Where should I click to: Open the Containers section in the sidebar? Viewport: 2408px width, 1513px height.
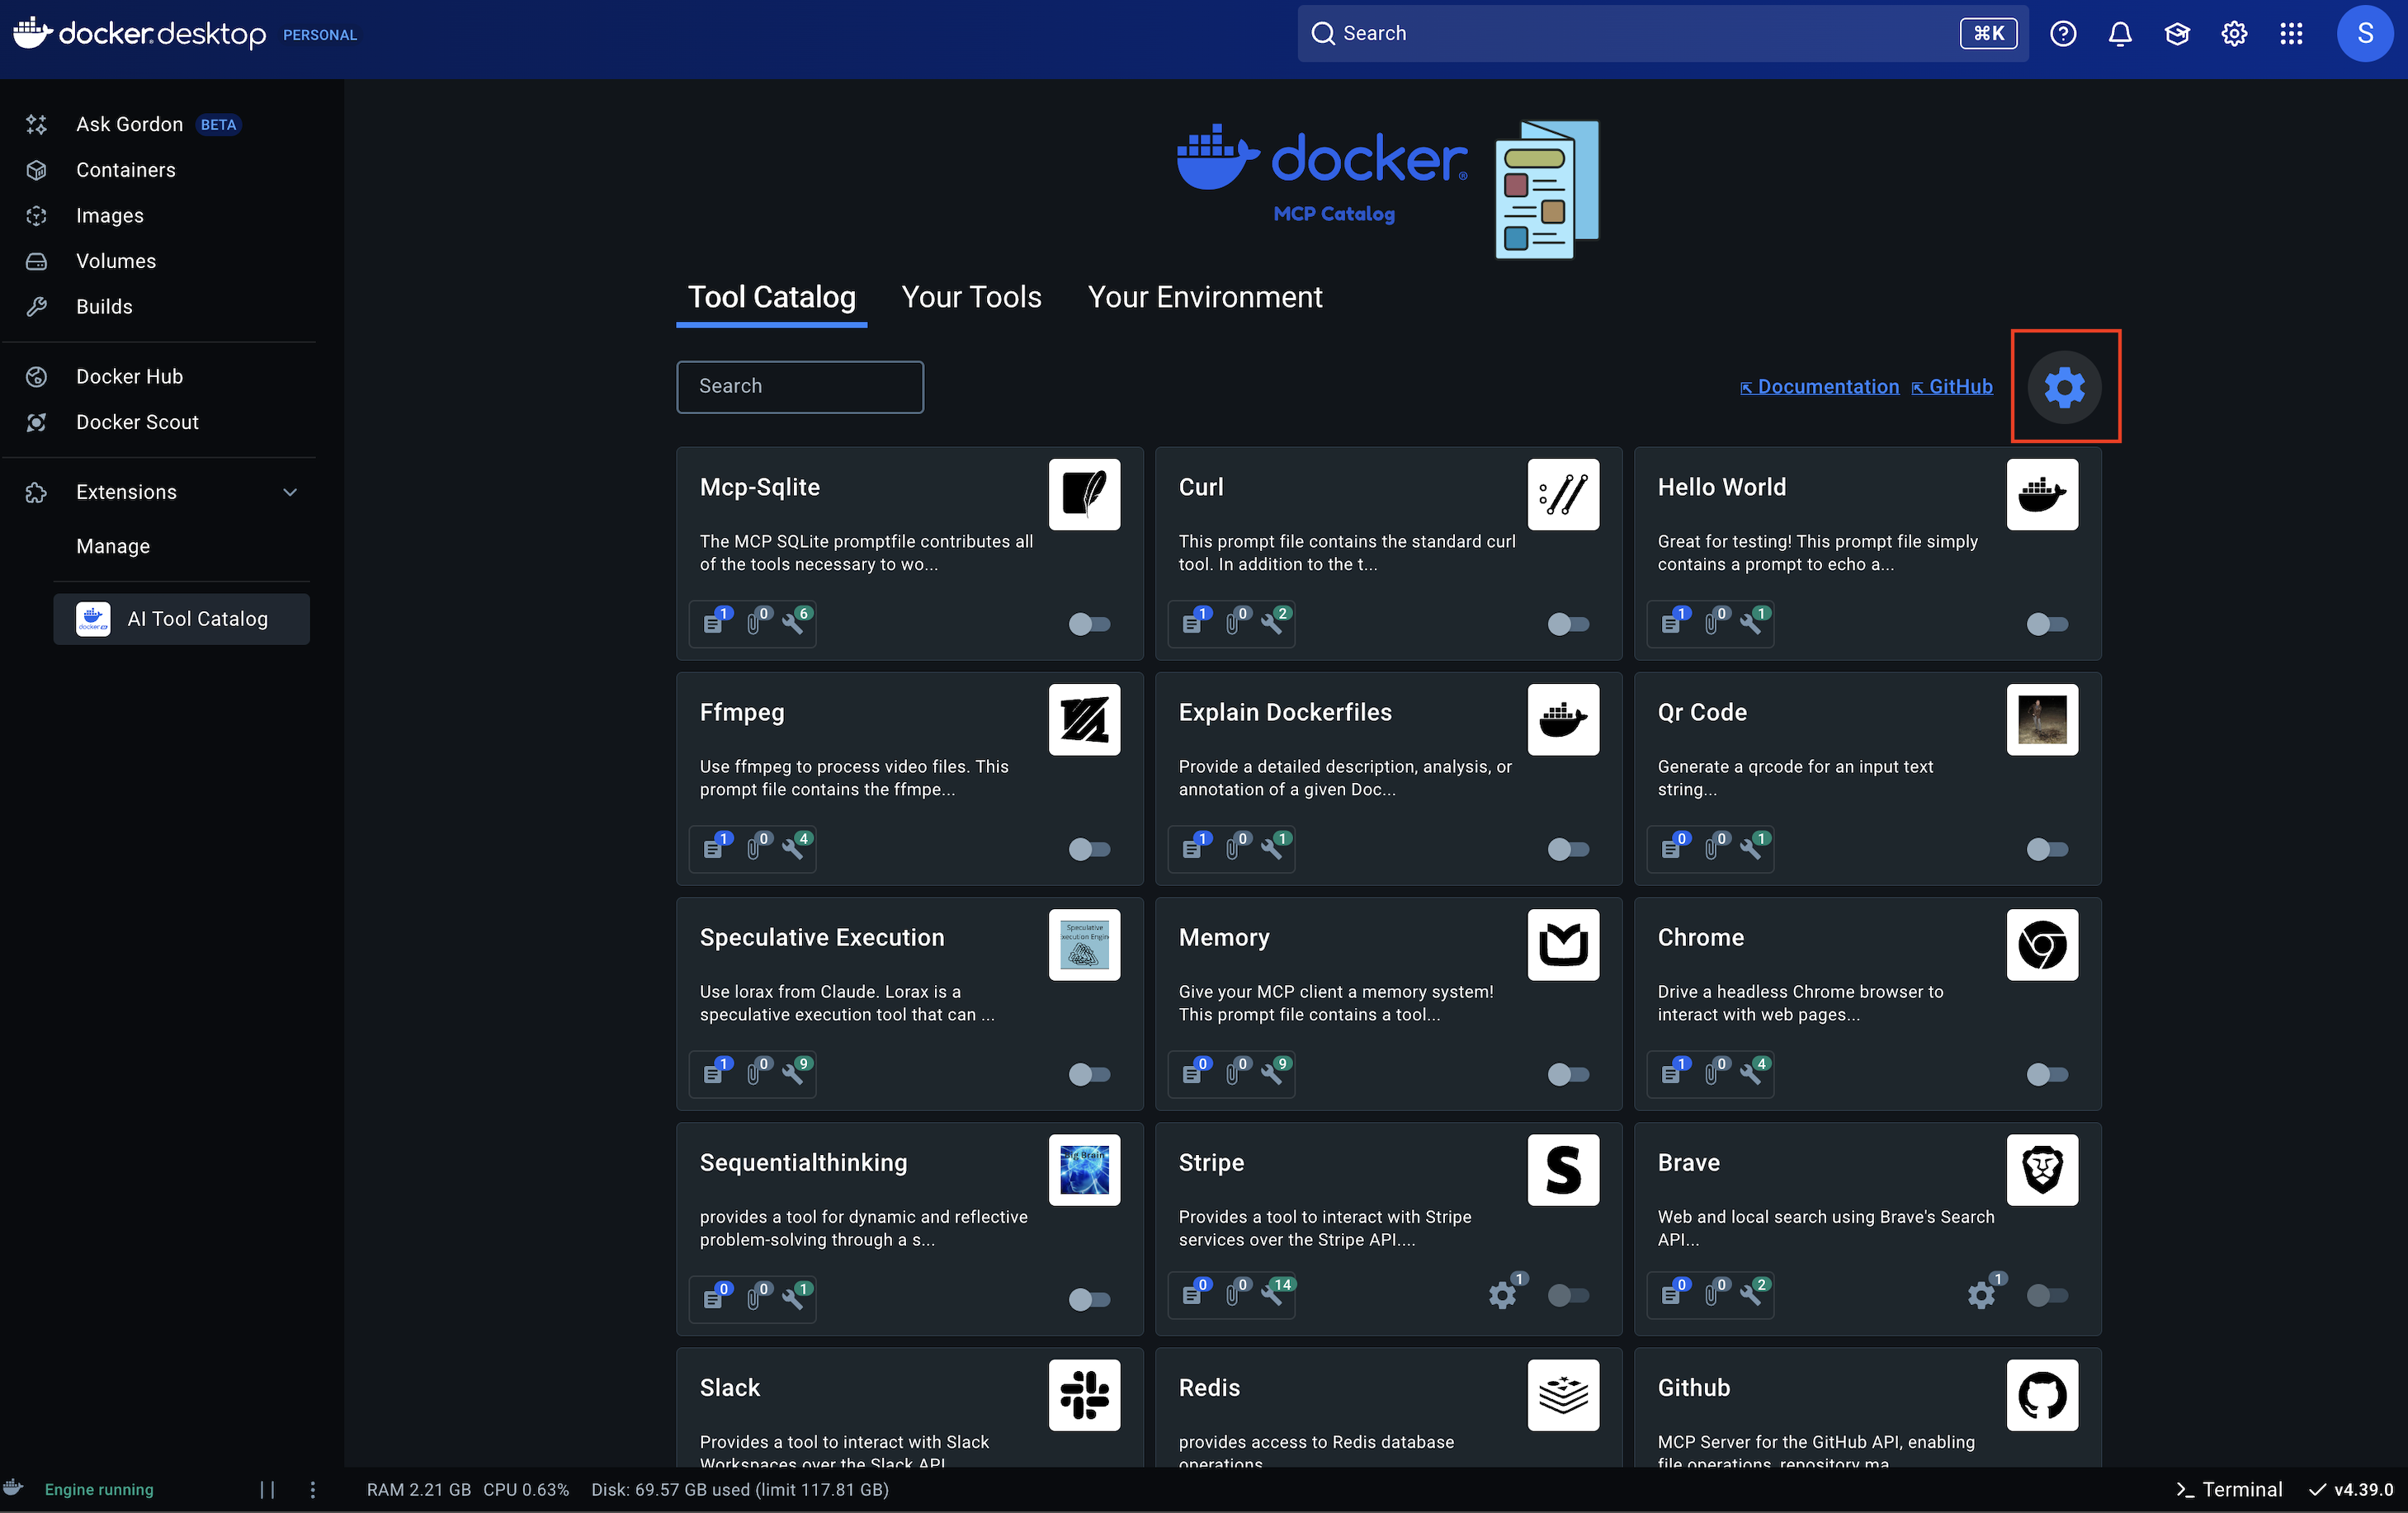point(126,170)
